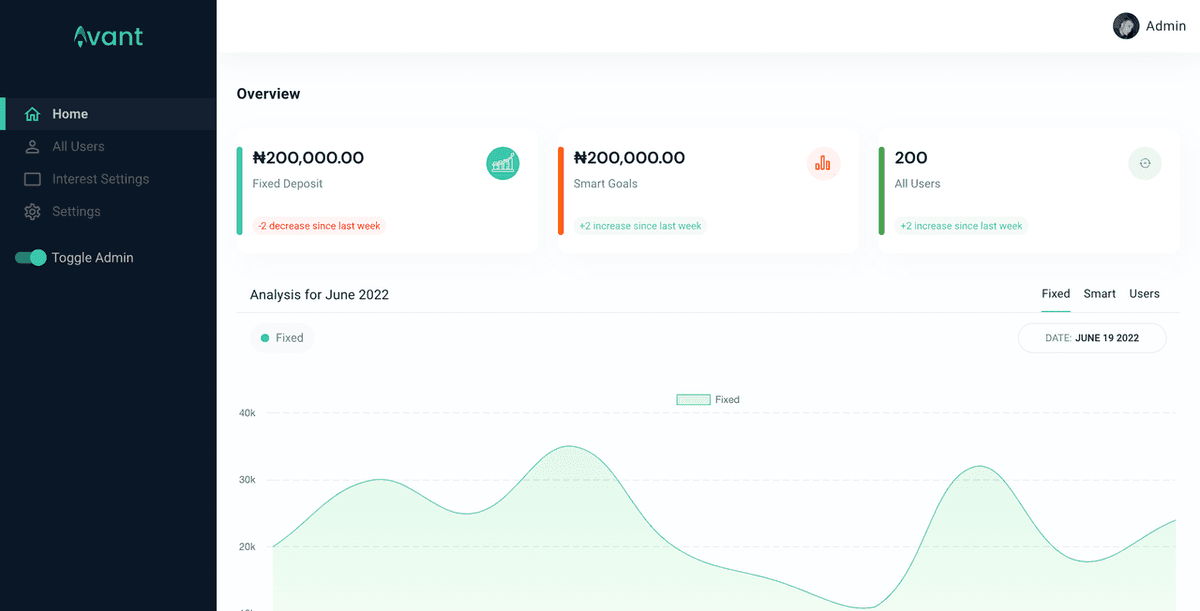The image size is (1200, 611).
Task: Switch to the Users analysis tab
Action: coord(1144,294)
